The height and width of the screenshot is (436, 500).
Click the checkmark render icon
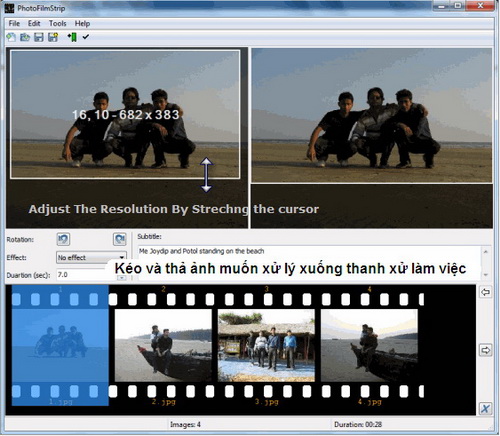click(86, 37)
